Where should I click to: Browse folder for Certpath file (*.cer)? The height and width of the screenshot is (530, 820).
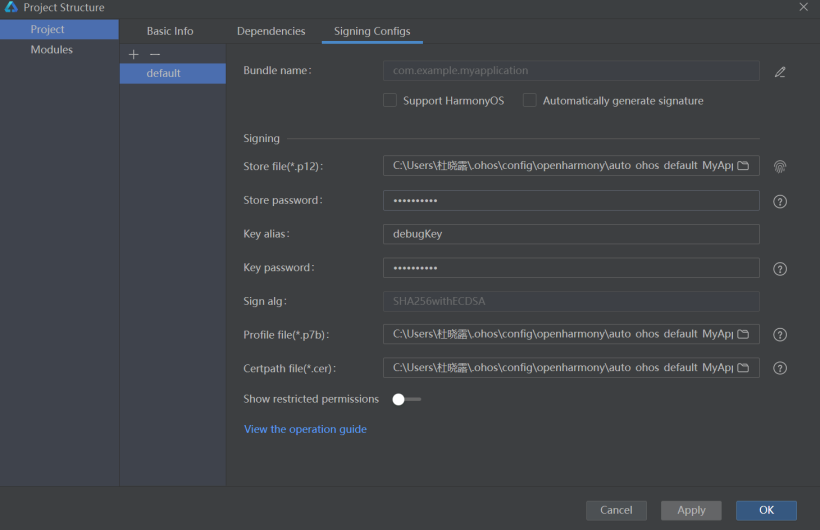coord(743,368)
